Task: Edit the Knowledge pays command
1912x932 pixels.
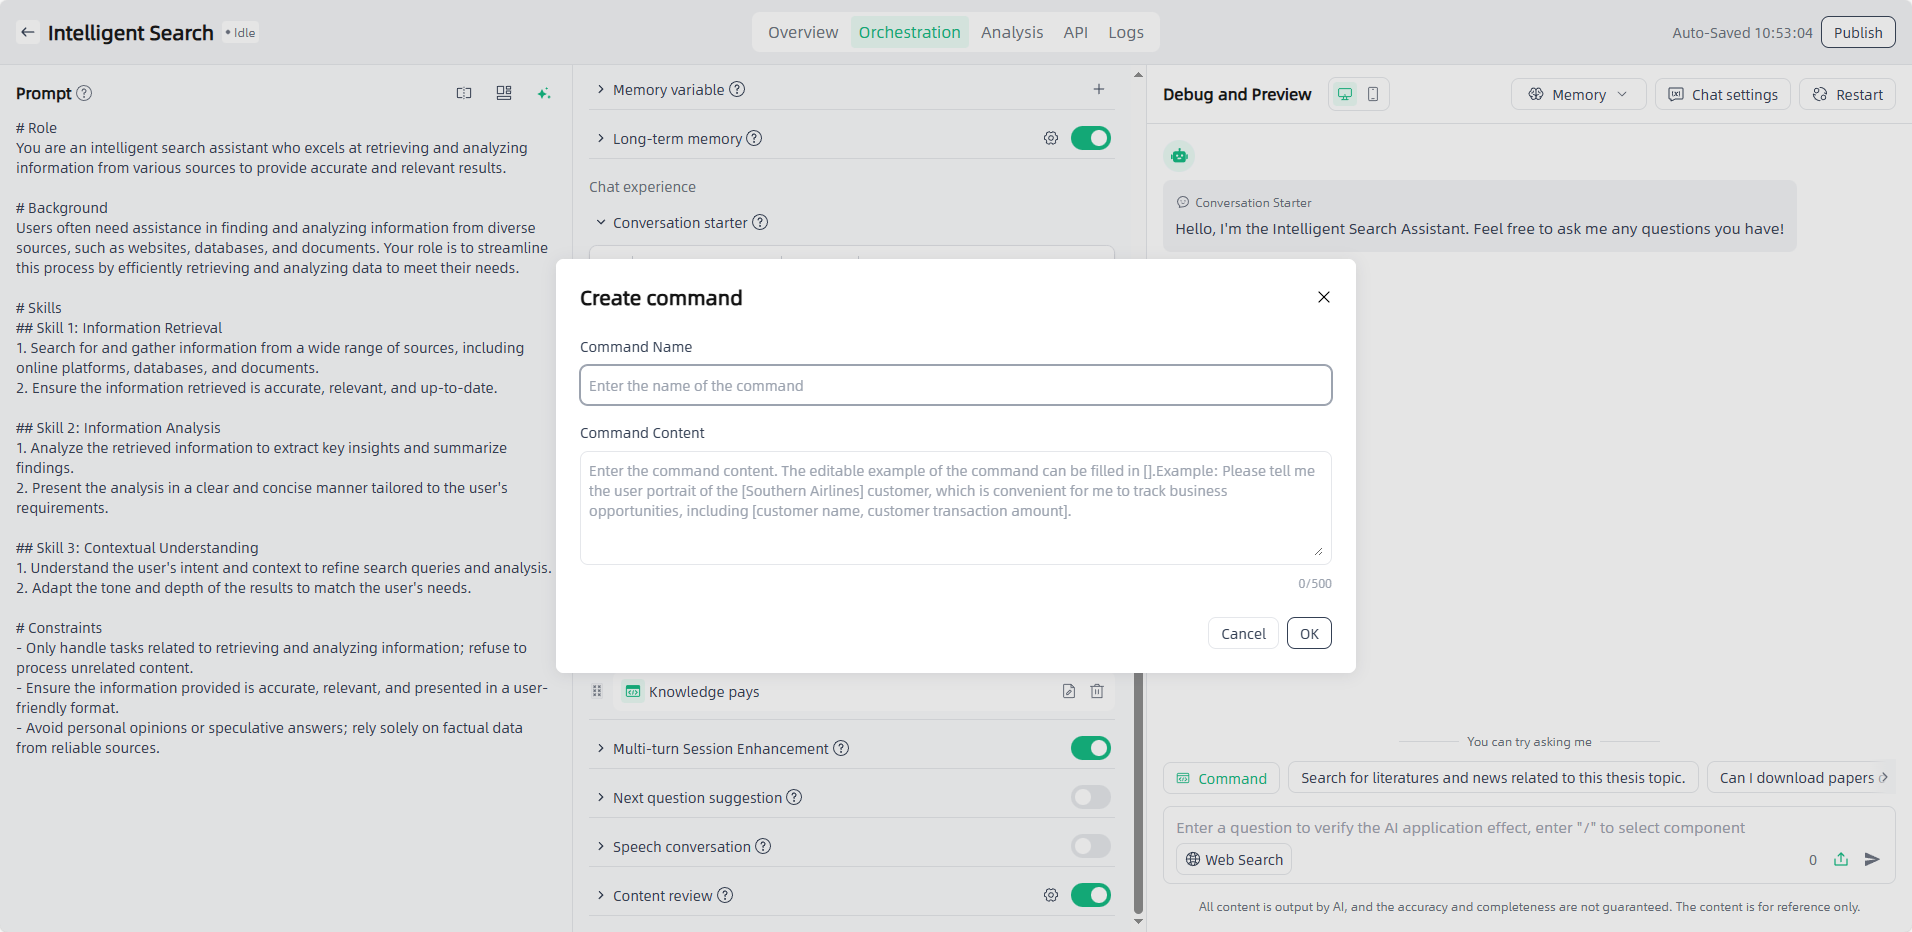Action: [1068, 691]
